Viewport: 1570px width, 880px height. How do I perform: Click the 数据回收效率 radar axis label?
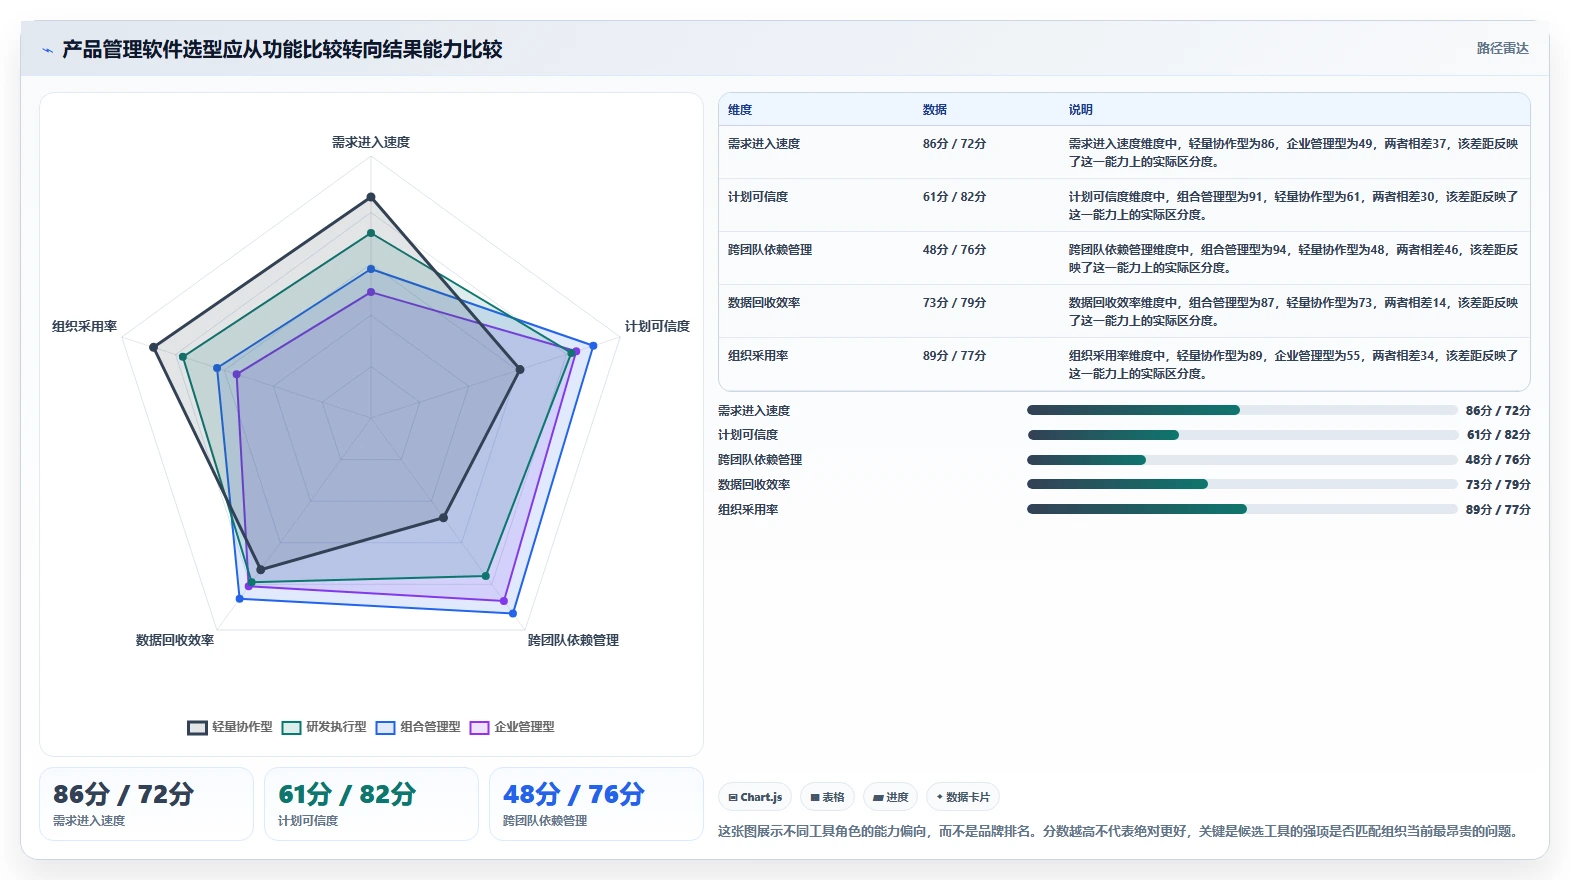[175, 640]
